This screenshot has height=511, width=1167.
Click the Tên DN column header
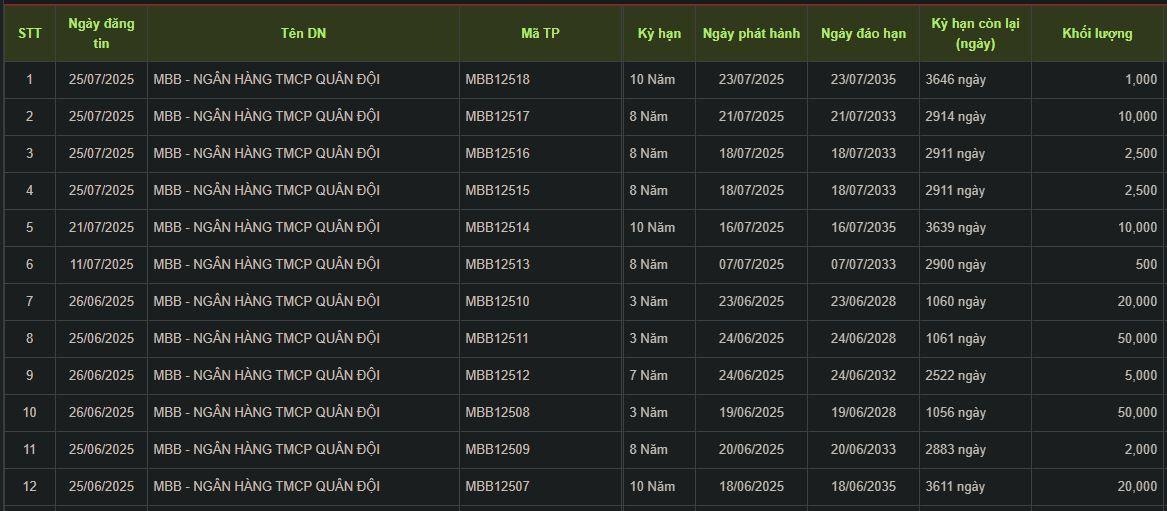pyautogui.click(x=304, y=33)
